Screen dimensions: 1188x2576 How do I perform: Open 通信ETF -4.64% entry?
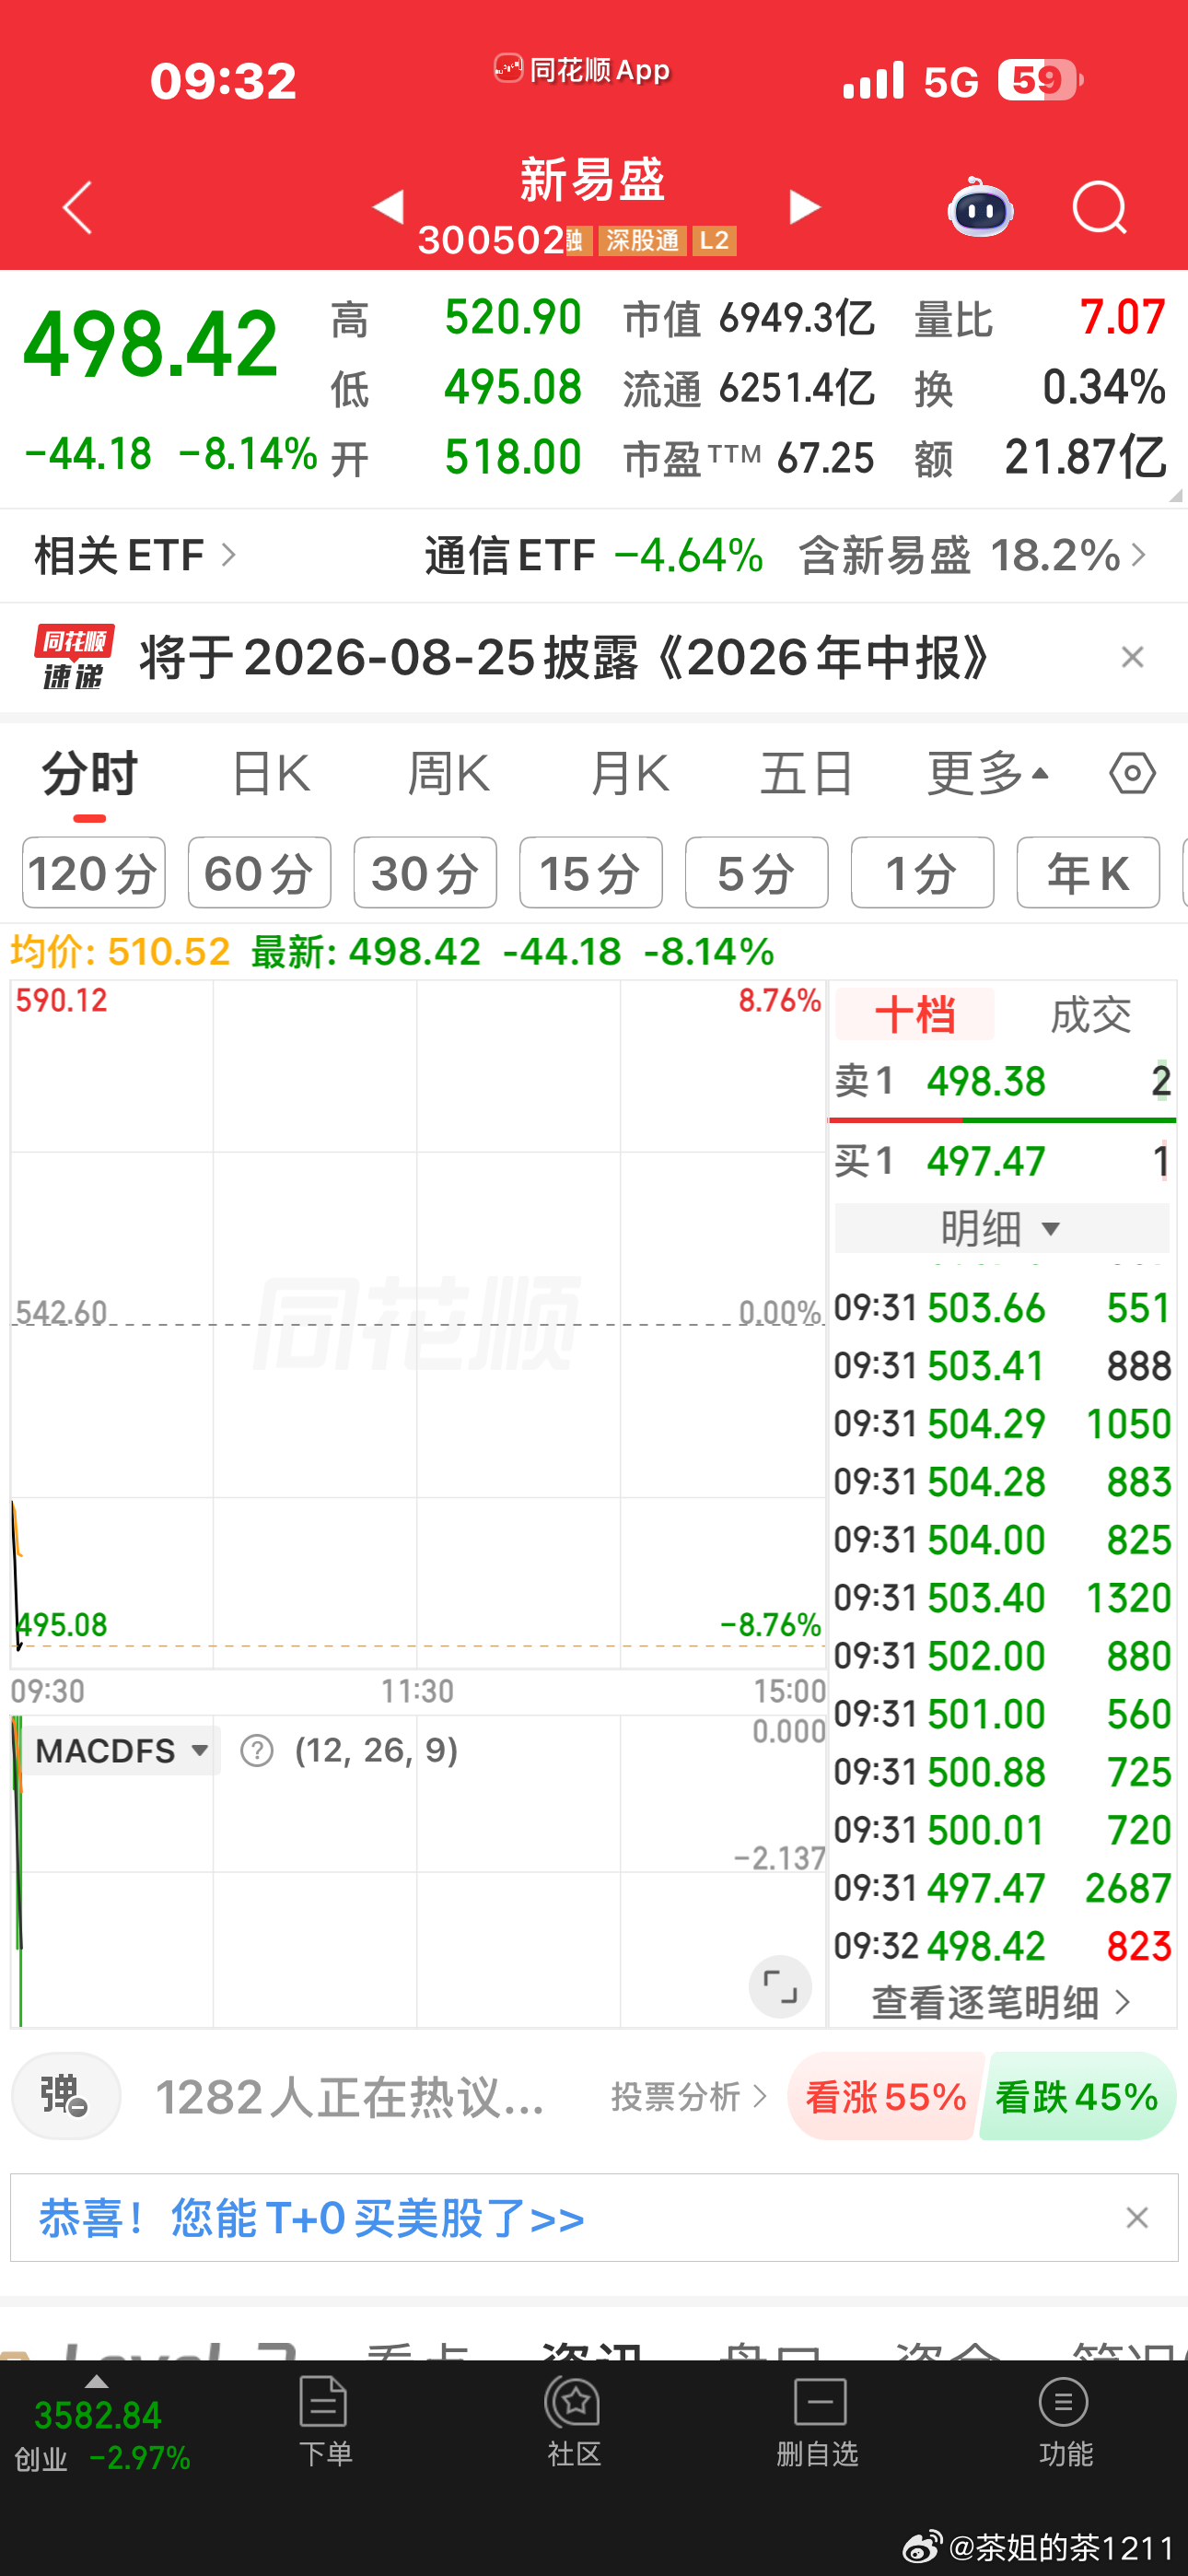[594, 556]
